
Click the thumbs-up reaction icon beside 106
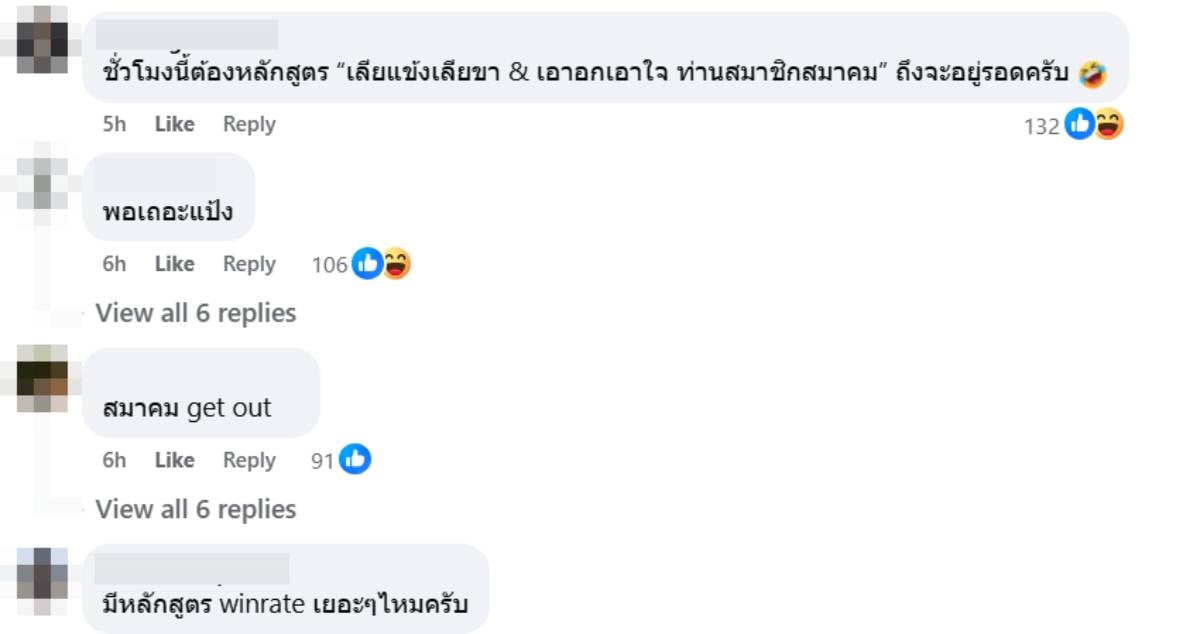click(368, 264)
